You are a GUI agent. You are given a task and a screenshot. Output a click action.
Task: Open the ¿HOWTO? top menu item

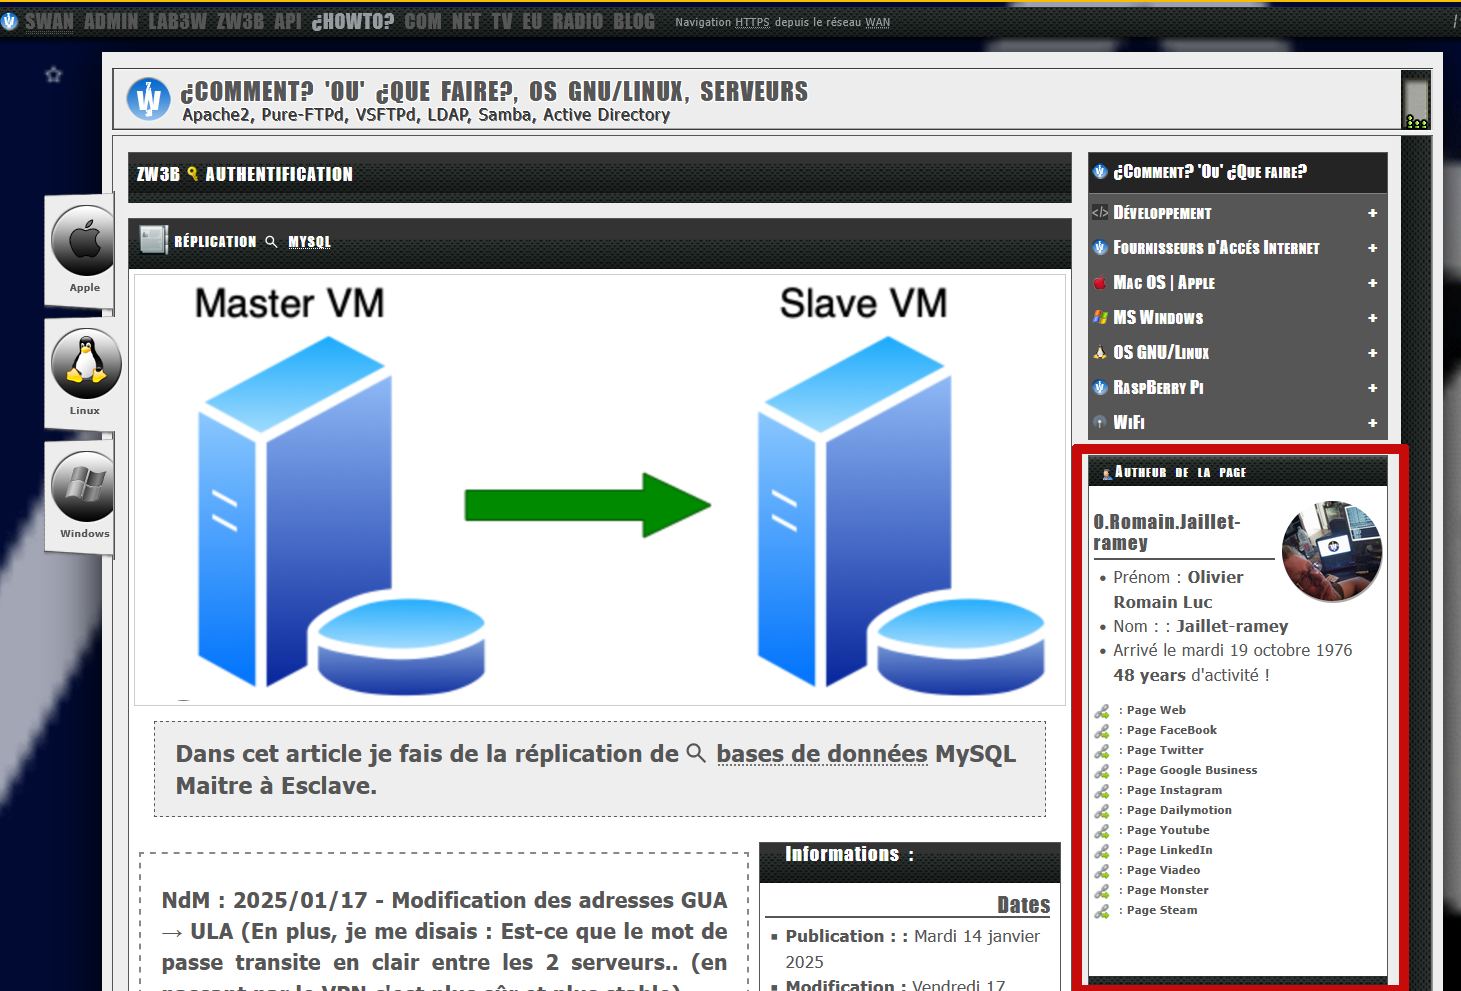353,21
